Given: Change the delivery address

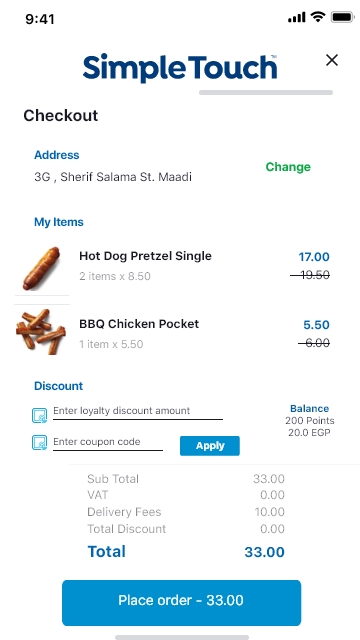Looking at the screenshot, I should pyautogui.click(x=288, y=167).
